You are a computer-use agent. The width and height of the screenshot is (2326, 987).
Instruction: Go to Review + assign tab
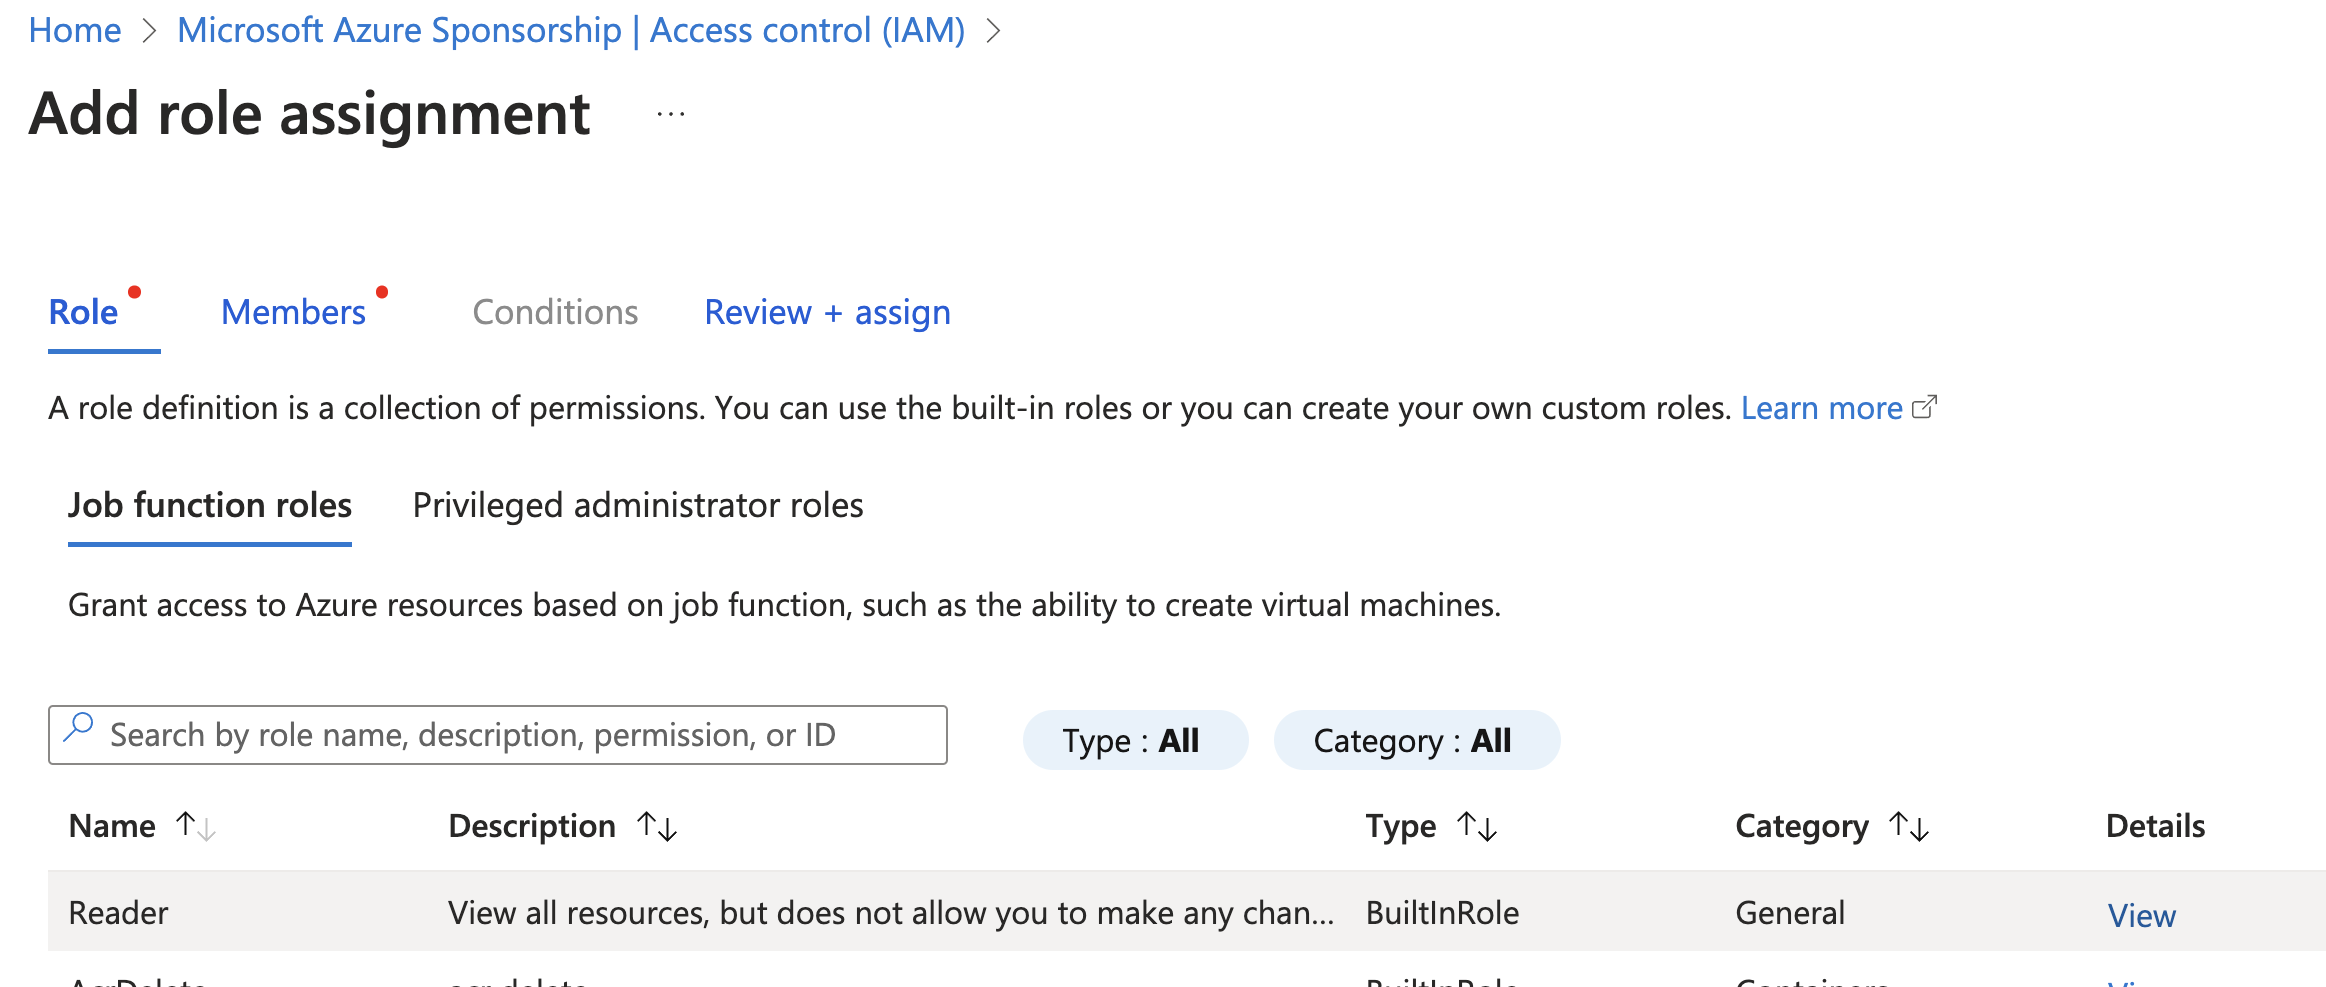[827, 311]
